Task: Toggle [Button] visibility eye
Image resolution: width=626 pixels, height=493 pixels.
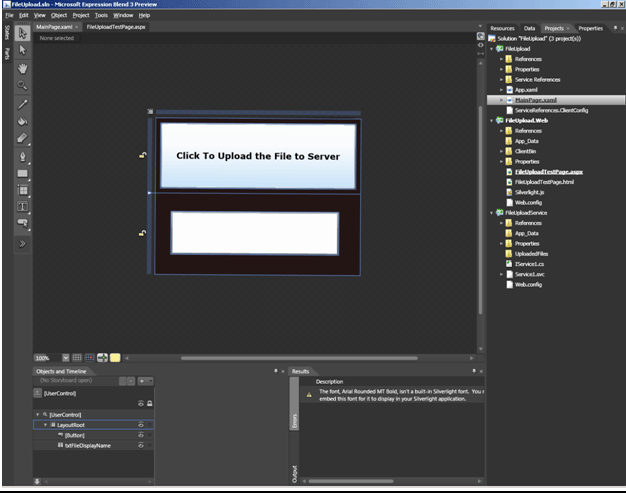Action: (141, 435)
